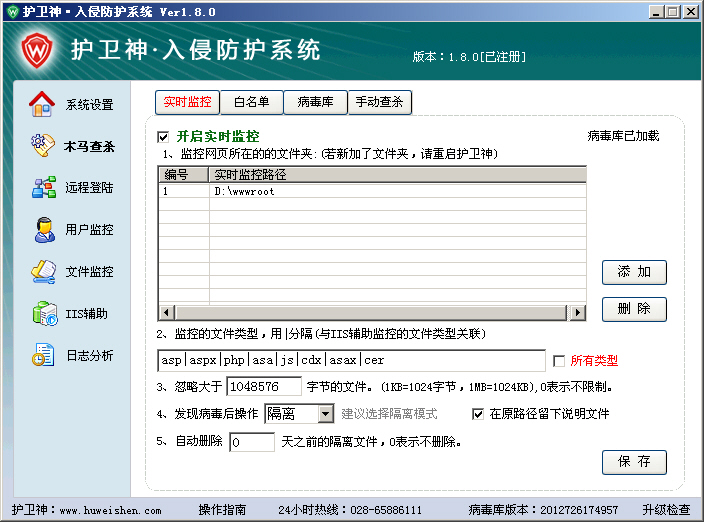Screen dimensions: 704x522
Task: Select 木马查杀 sidebar label
Action: (x=89, y=146)
